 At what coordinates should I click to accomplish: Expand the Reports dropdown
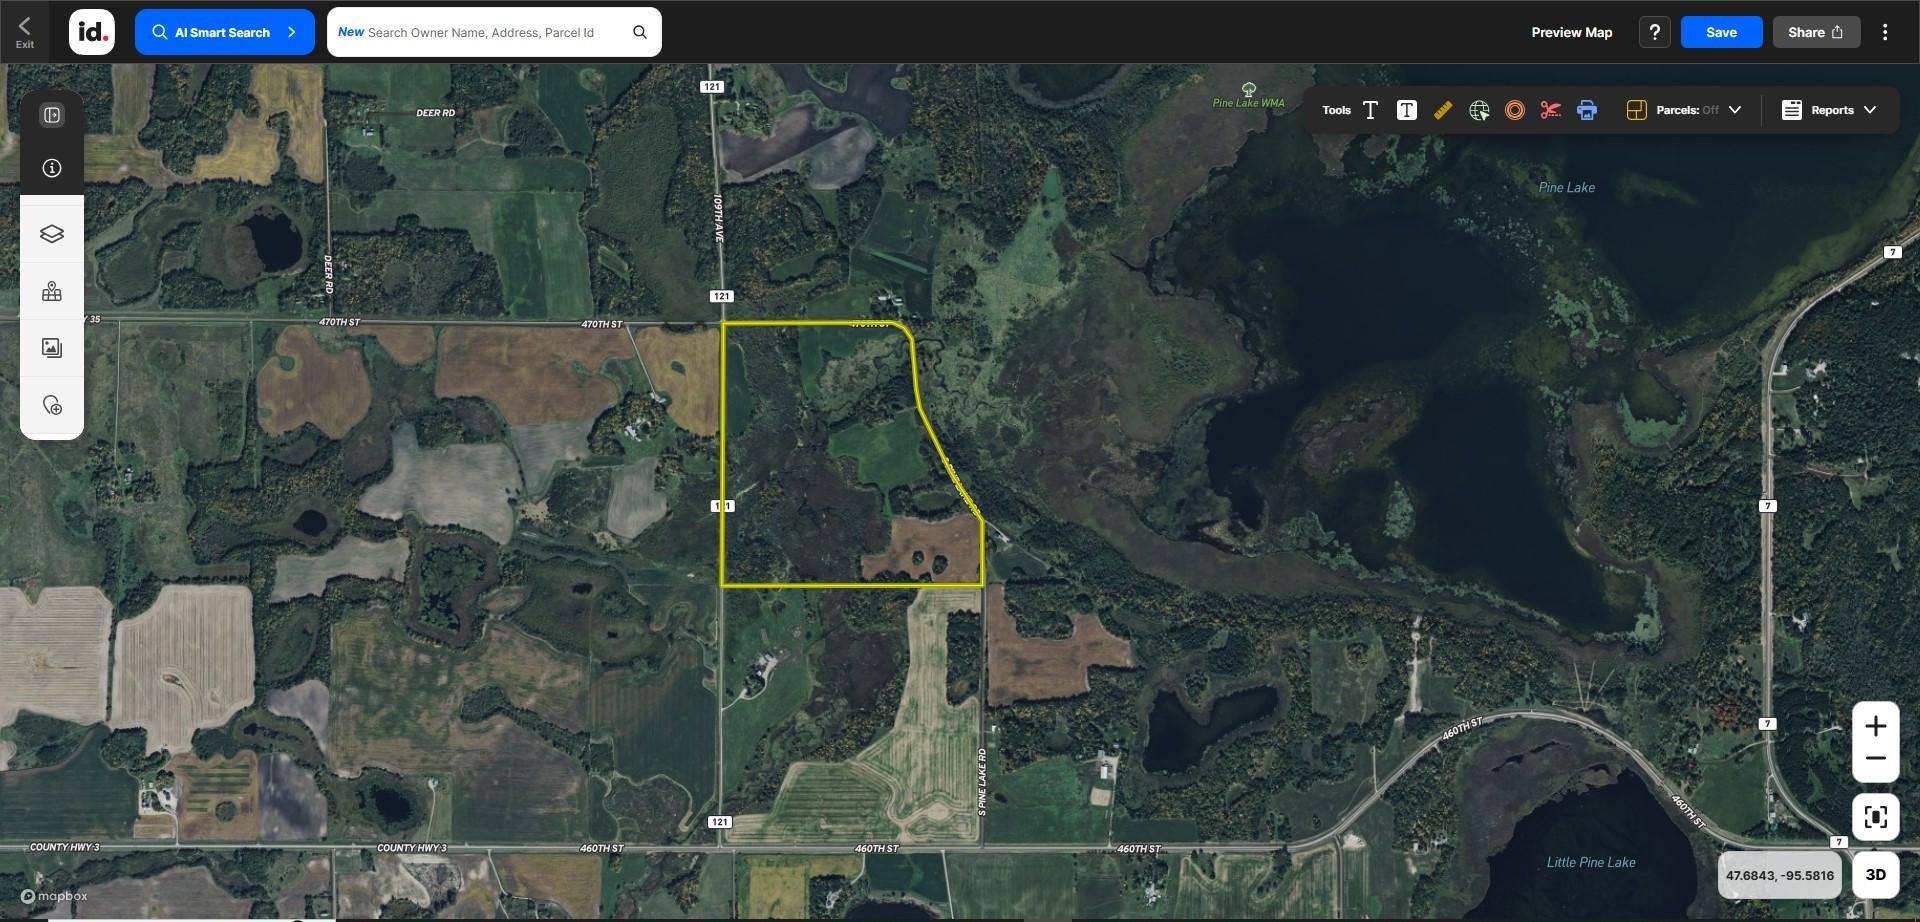1869,110
